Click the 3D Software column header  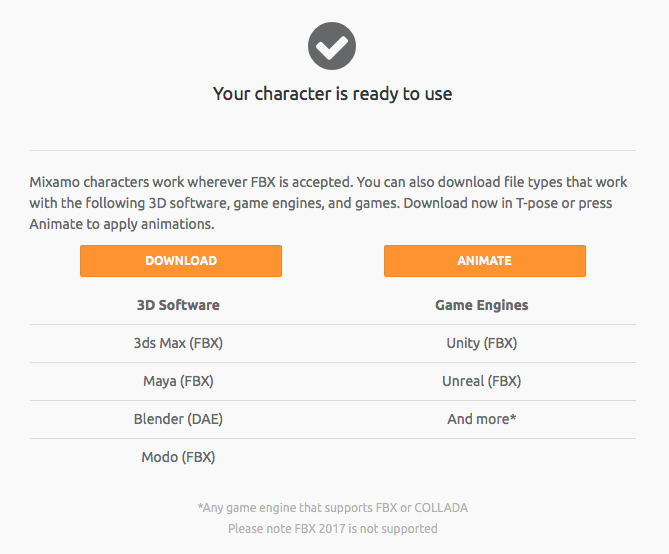click(178, 305)
